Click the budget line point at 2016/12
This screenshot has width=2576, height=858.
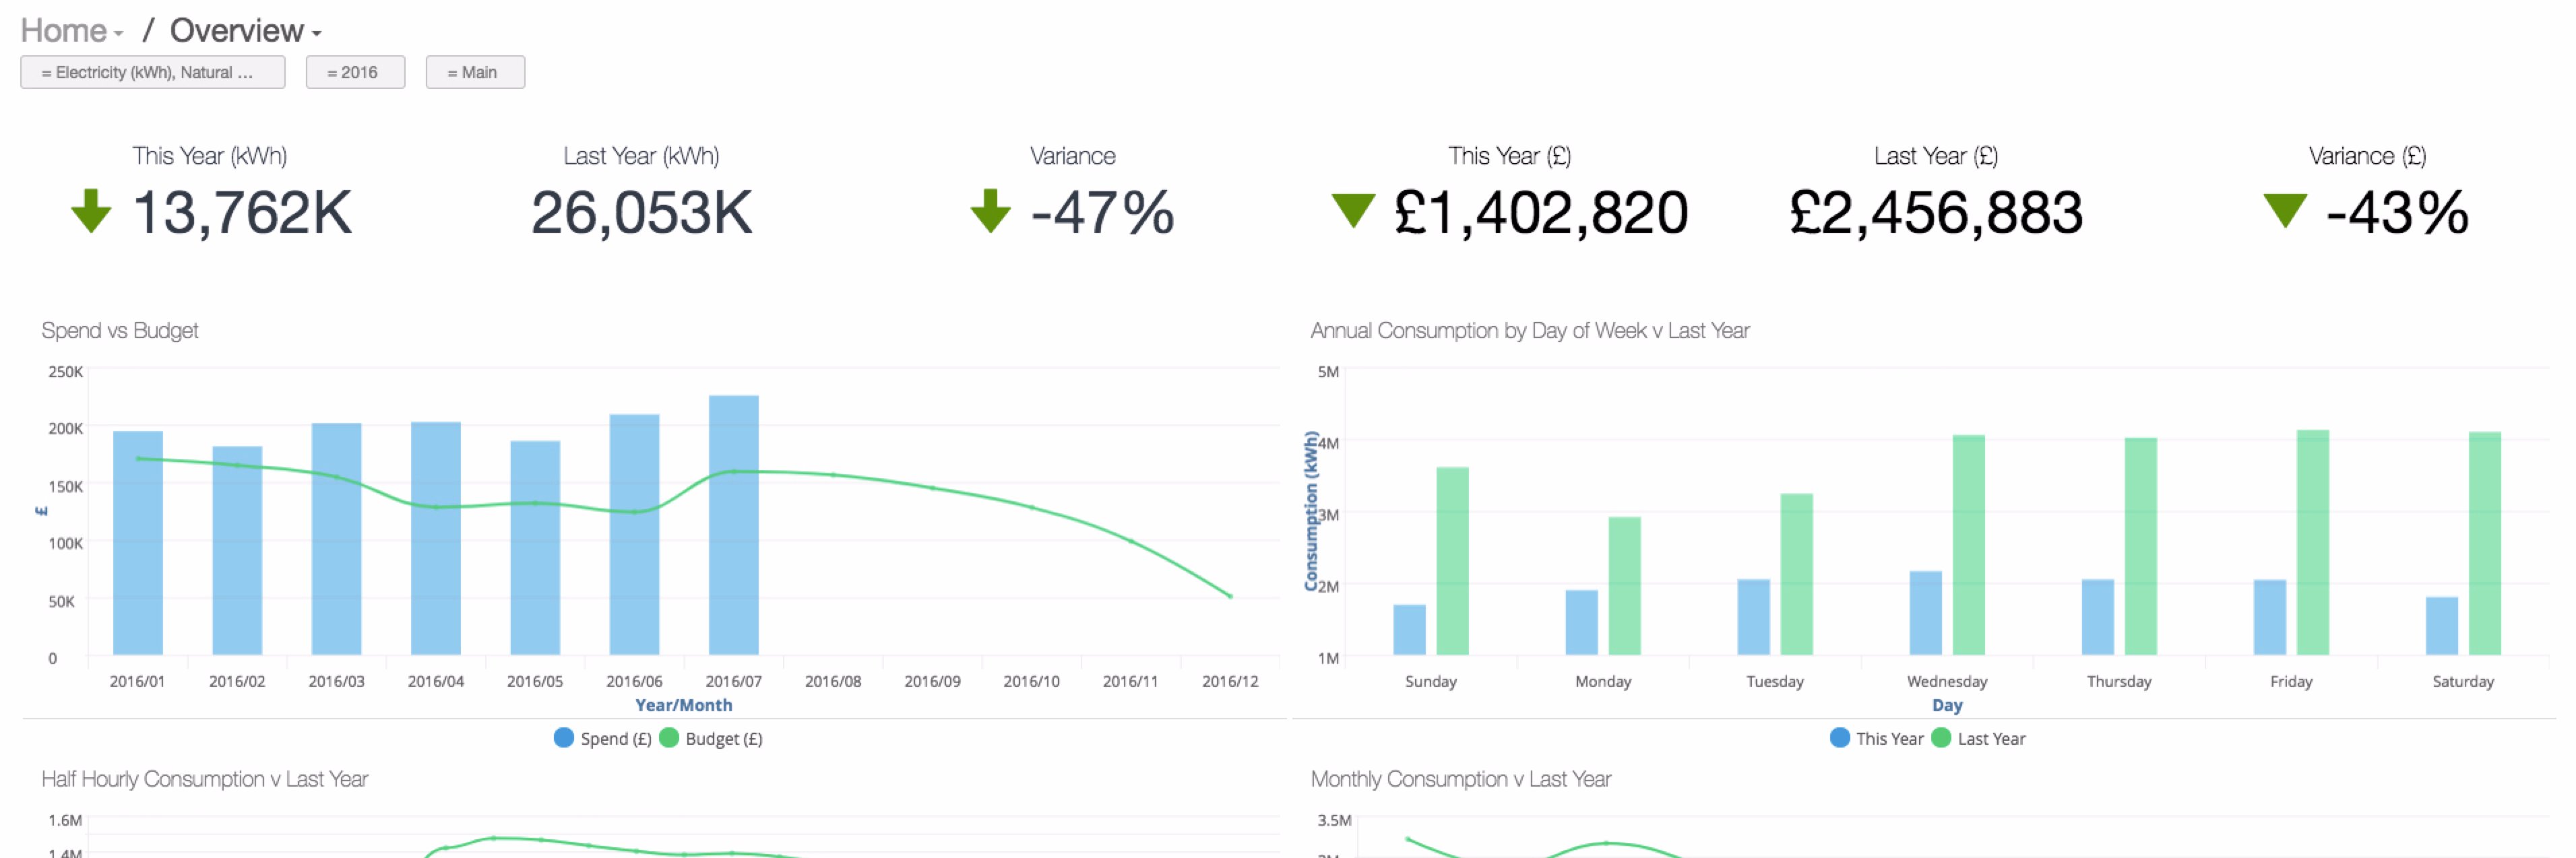coord(1230,596)
